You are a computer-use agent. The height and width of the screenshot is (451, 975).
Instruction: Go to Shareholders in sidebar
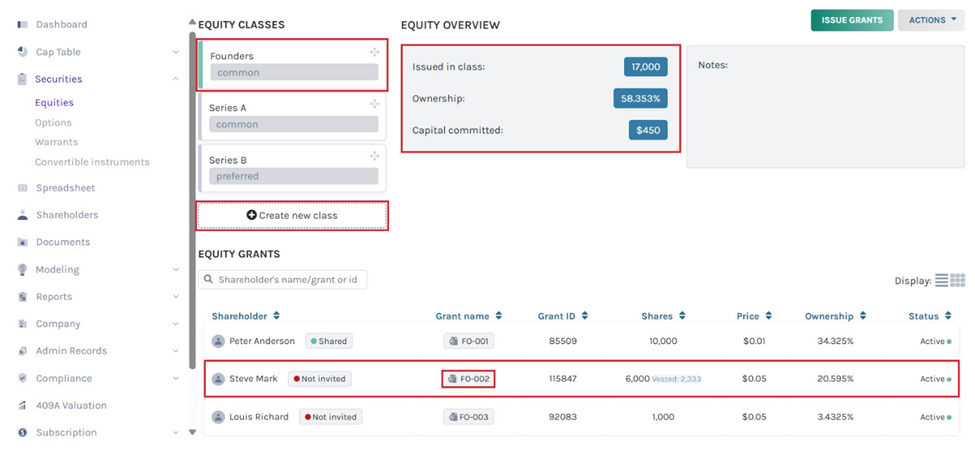(x=67, y=215)
